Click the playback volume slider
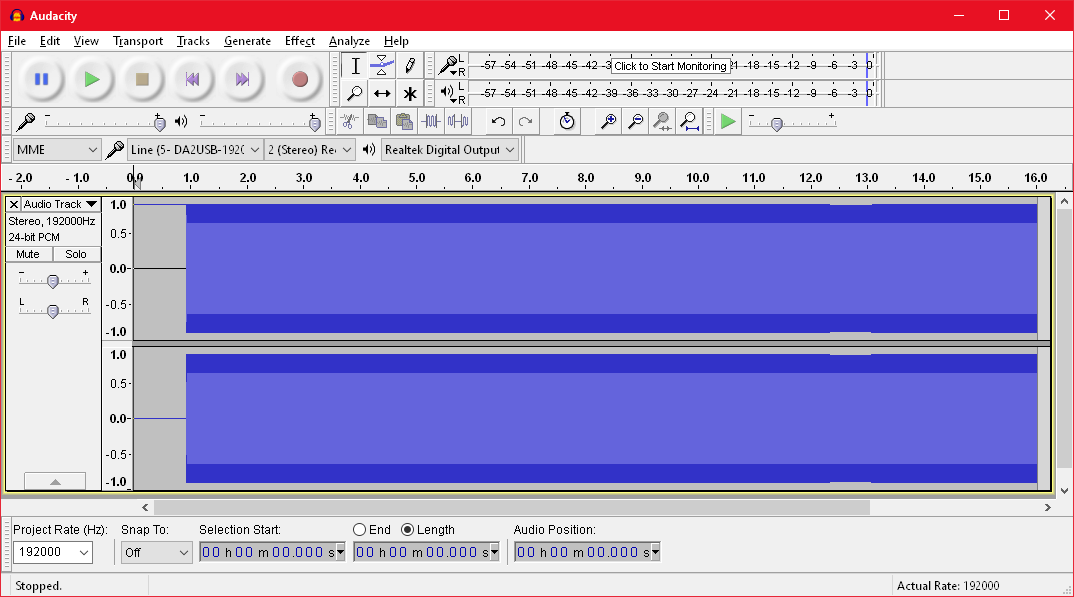This screenshot has width=1074, height=597. coord(258,122)
